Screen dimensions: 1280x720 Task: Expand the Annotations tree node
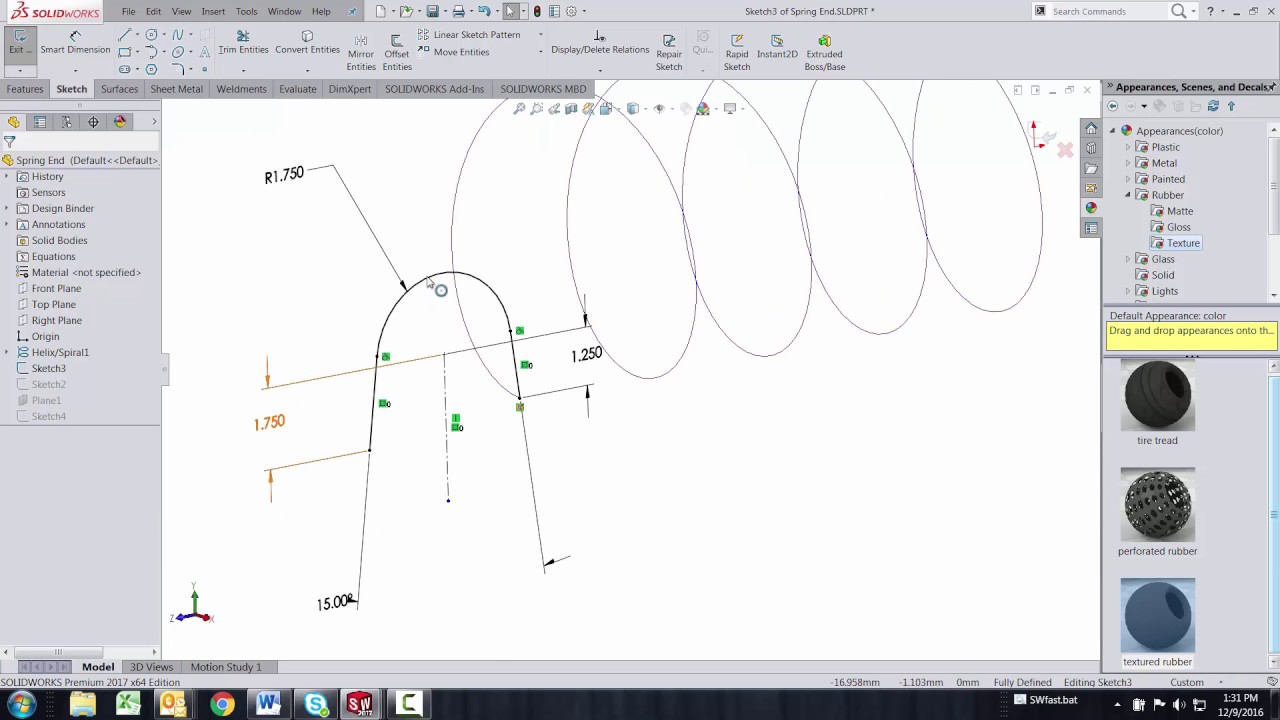pos(7,224)
